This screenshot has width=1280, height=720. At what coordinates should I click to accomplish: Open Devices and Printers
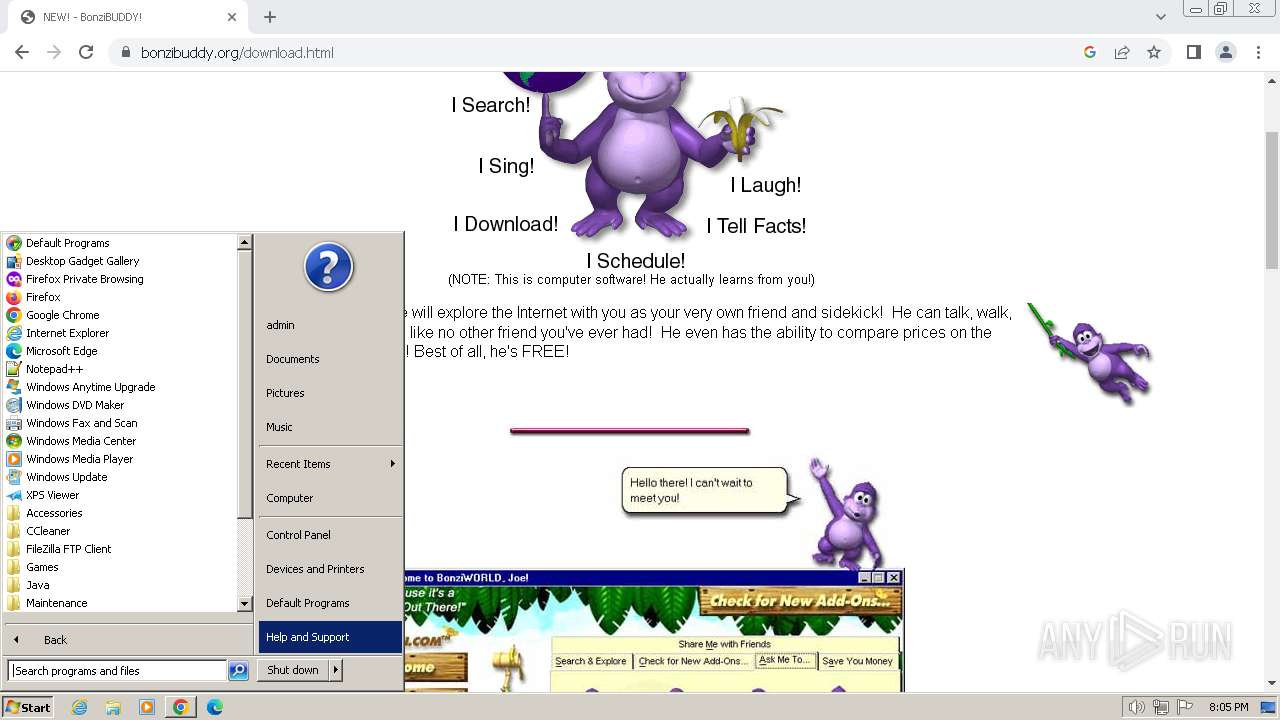click(330, 569)
